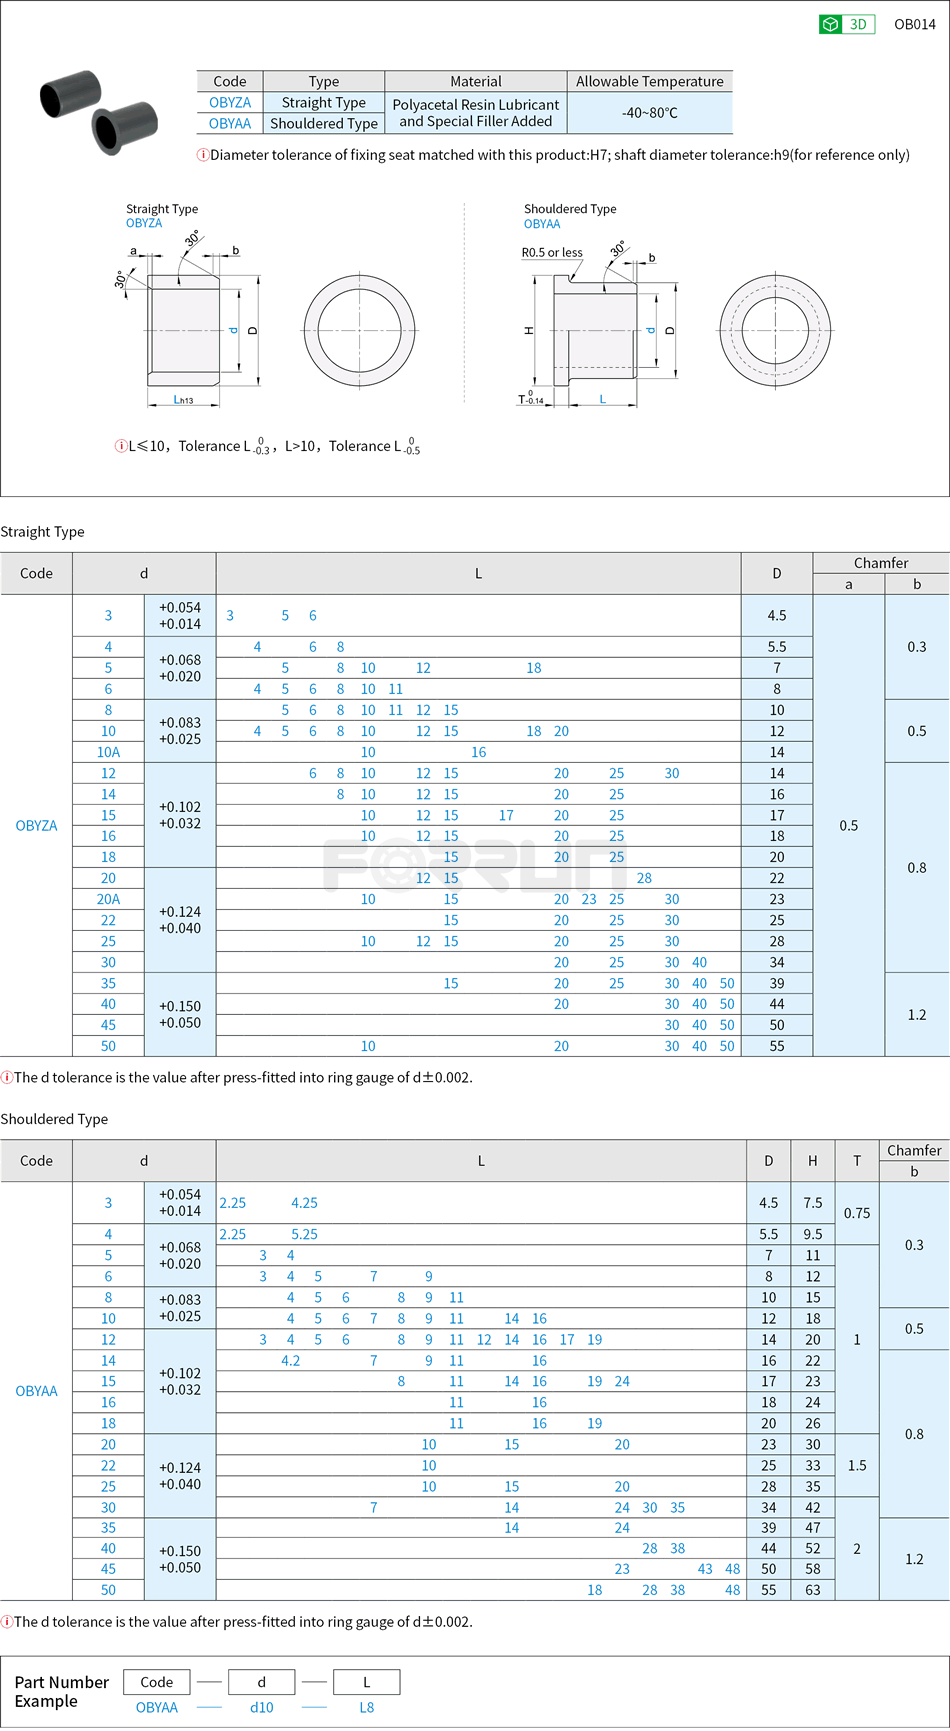
Task: Select L value 43 in the Shouldered Type d45 row
Action: [705, 1569]
